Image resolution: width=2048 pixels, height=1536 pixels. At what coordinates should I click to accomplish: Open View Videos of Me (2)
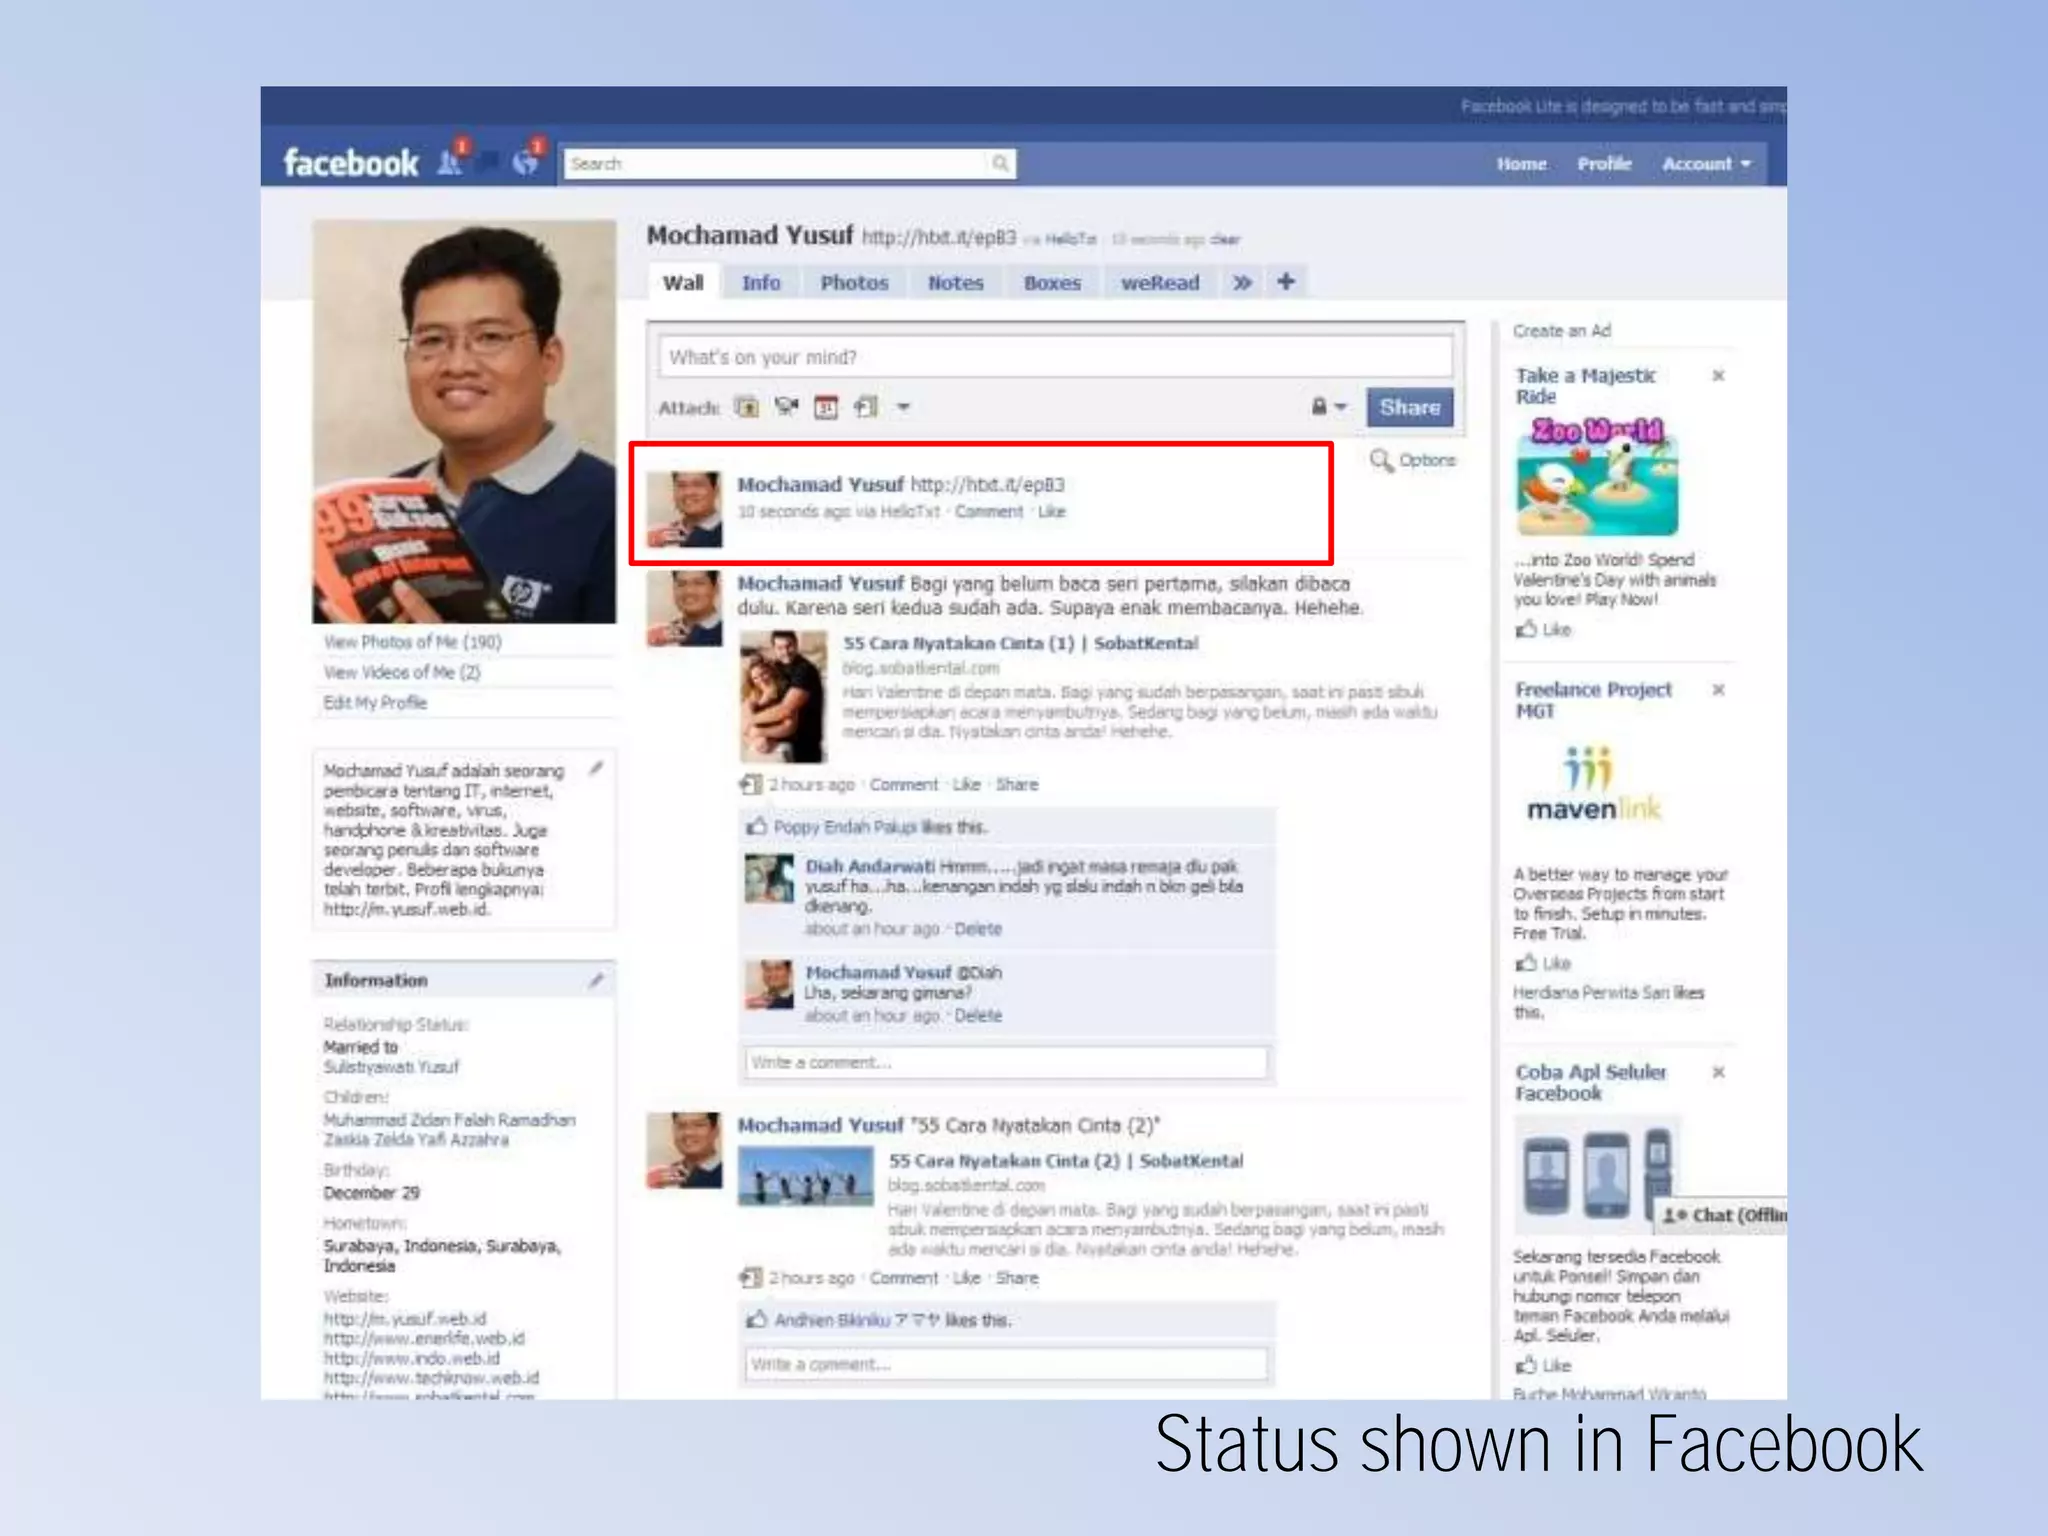(x=402, y=672)
